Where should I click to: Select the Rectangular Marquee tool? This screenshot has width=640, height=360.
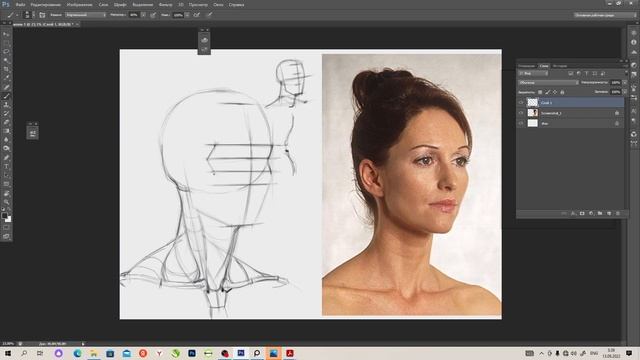tap(6, 43)
